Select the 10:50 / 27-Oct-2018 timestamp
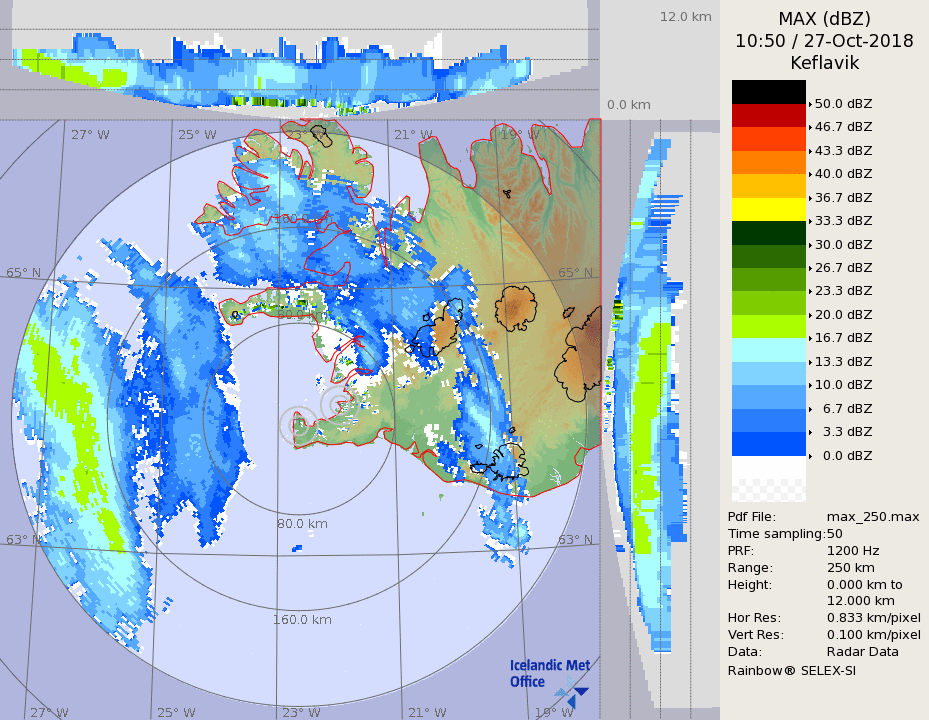The width and height of the screenshot is (929, 720). point(824,41)
